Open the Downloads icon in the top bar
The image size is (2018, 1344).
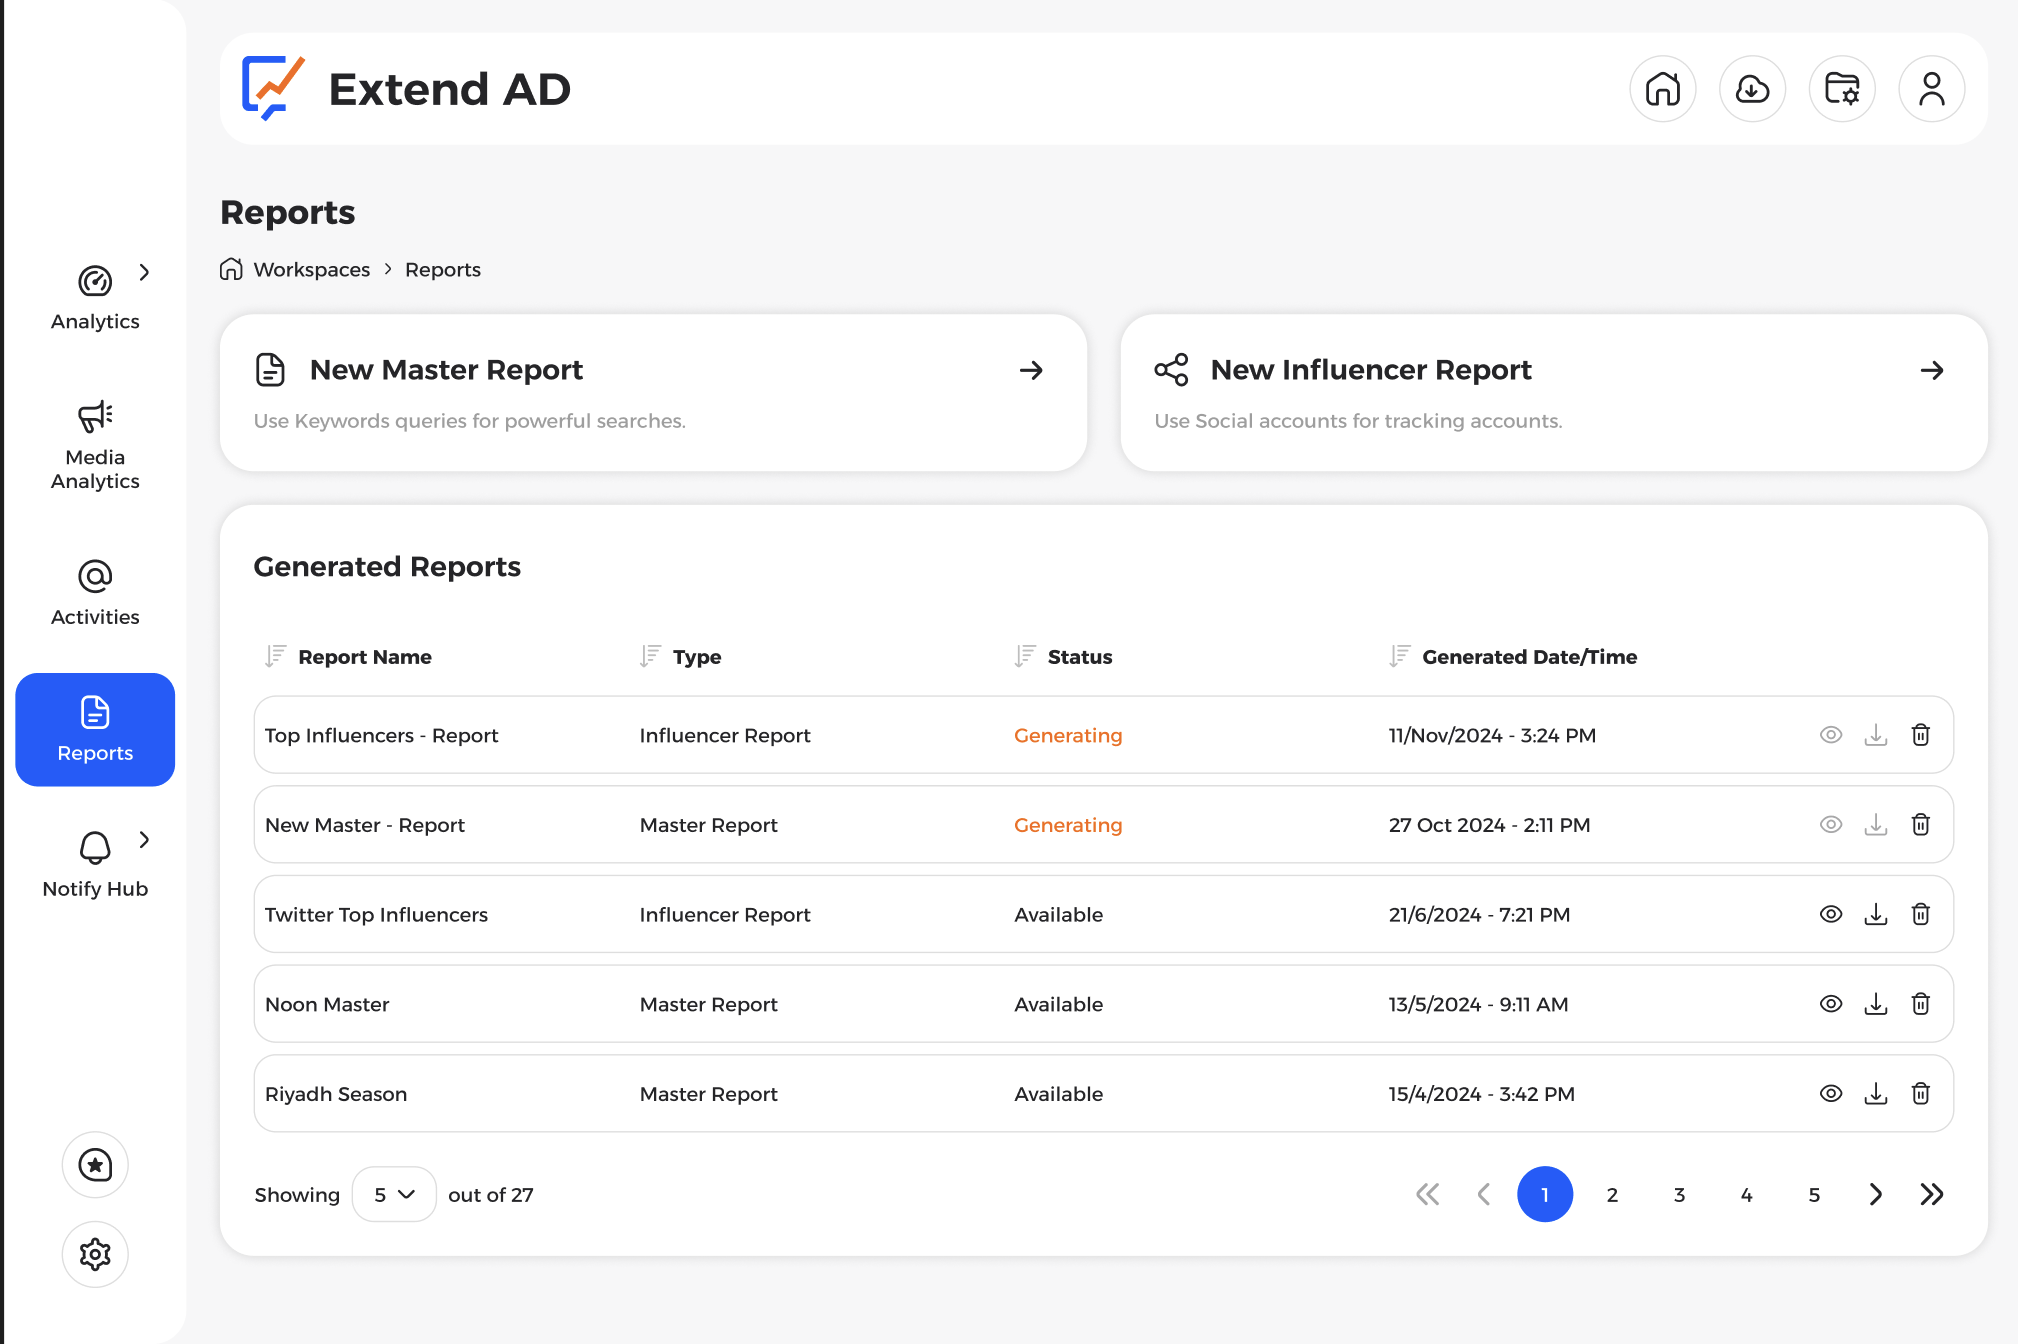coord(1752,89)
